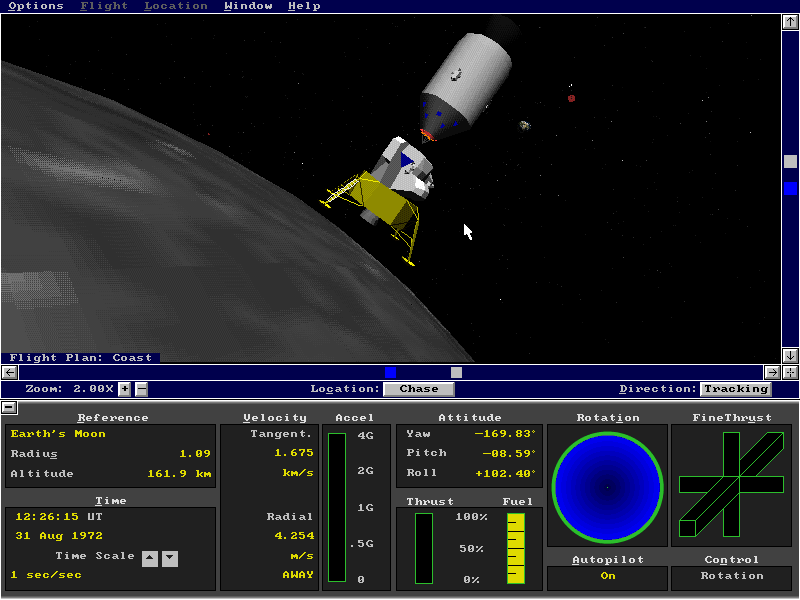Toggle the Autopilot On setting
The width and height of the screenshot is (800, 600).
click(606, 578)
